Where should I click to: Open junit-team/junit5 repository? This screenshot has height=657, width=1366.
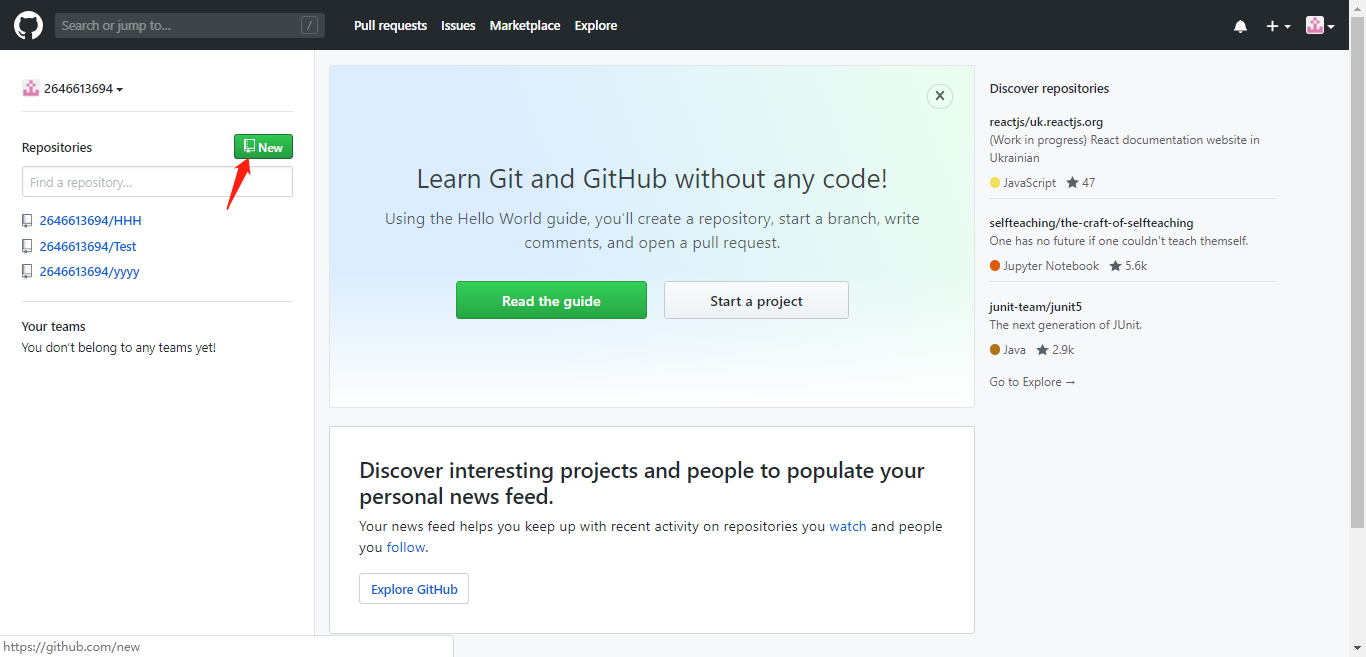(1035, 307)
